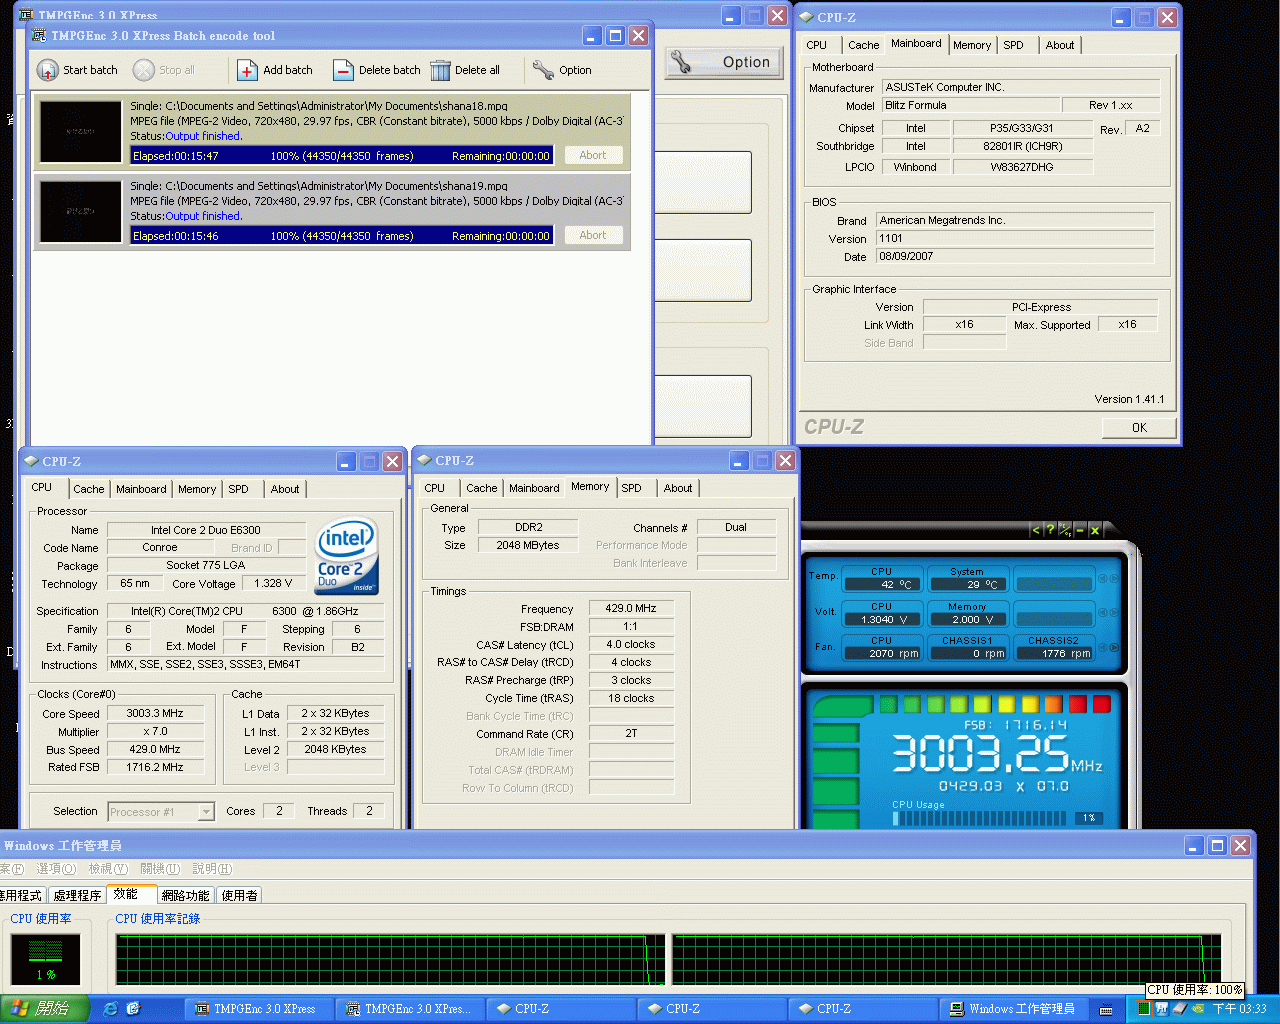This screenshot has height=1024, width=1280.
Task: Open About tab in CPU-Z motherboard window
Action: coord(1060,45)
